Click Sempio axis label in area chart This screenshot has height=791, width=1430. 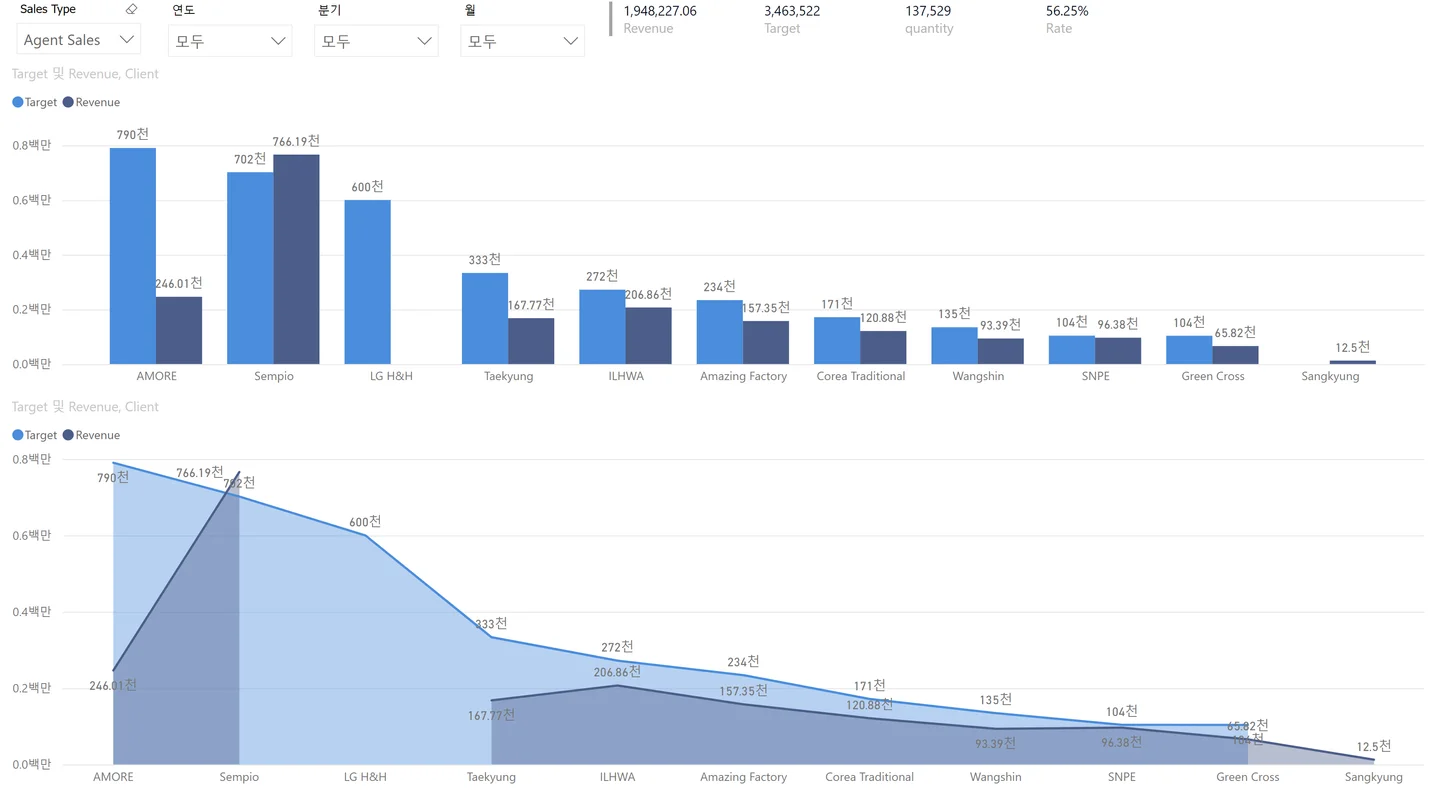[239, 777]
